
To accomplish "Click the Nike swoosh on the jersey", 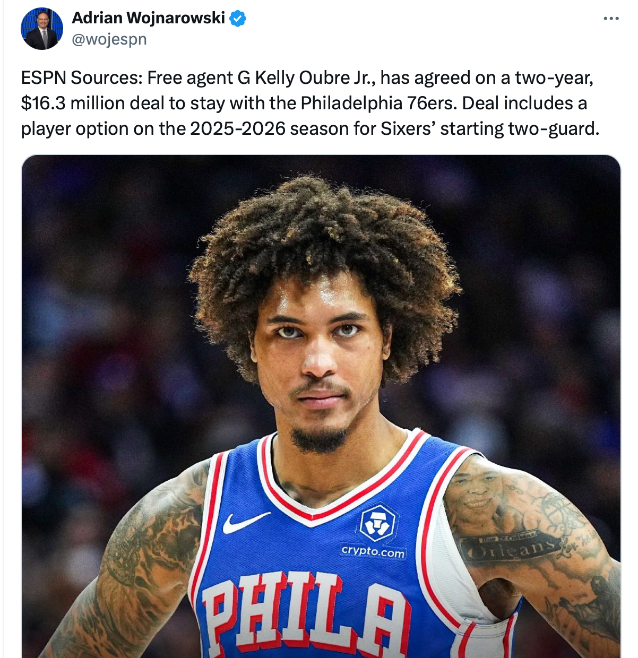I will 246,522.
